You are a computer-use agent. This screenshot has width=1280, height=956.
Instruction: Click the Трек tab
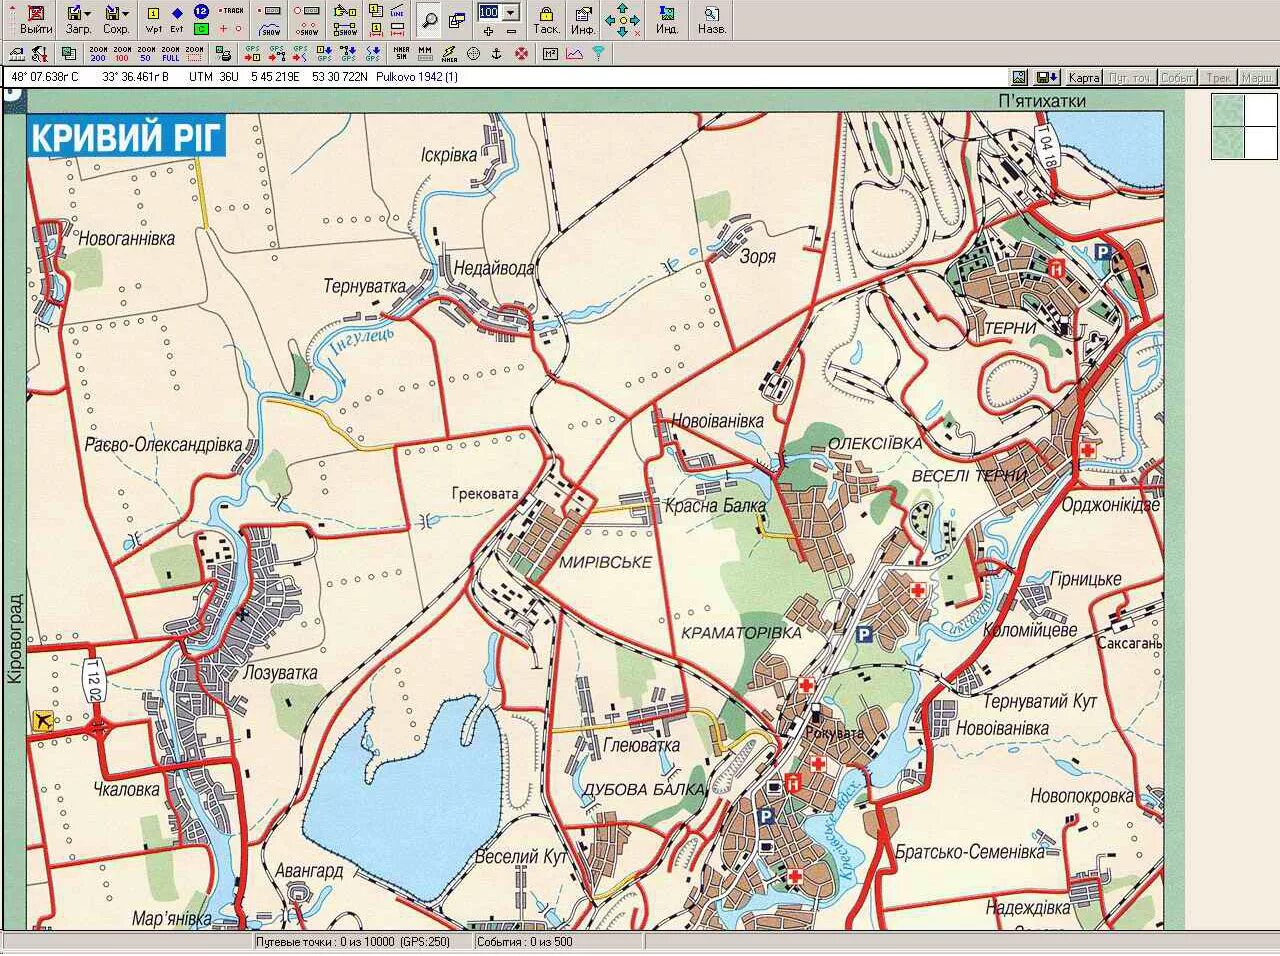(1218, 77)
